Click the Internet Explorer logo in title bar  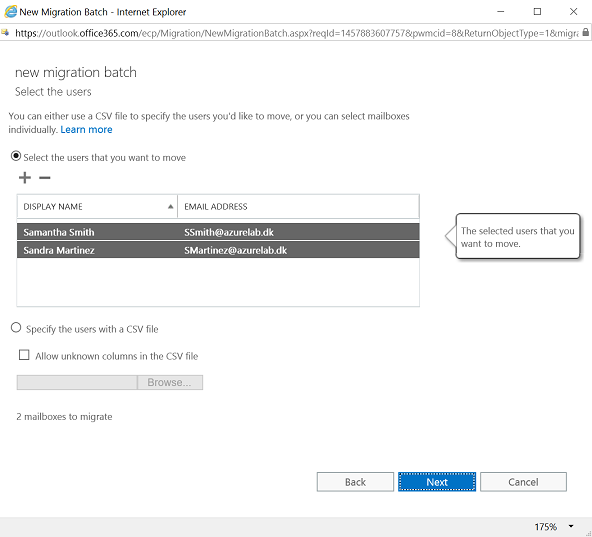pyautogui.click(x=11, y=12)
